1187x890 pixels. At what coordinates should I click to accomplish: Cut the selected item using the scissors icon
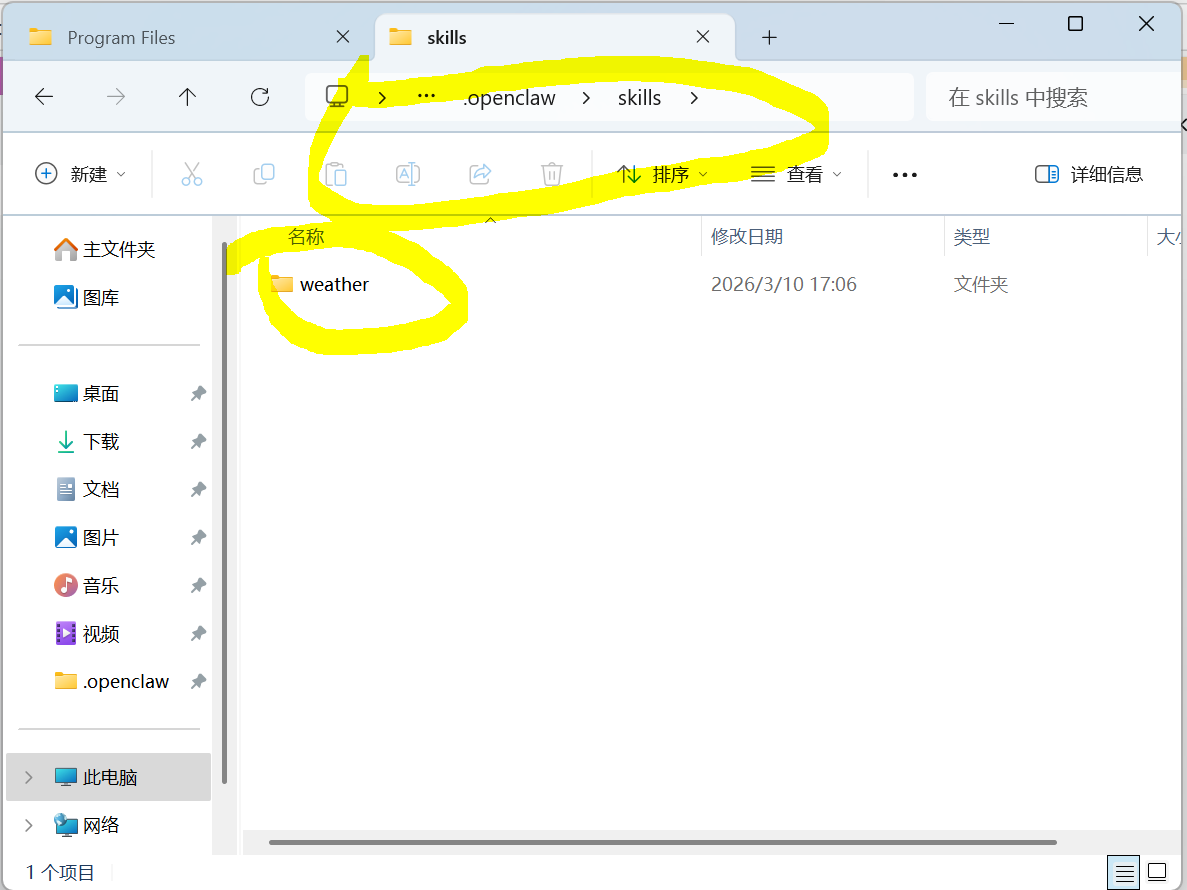tap(192, 173)
